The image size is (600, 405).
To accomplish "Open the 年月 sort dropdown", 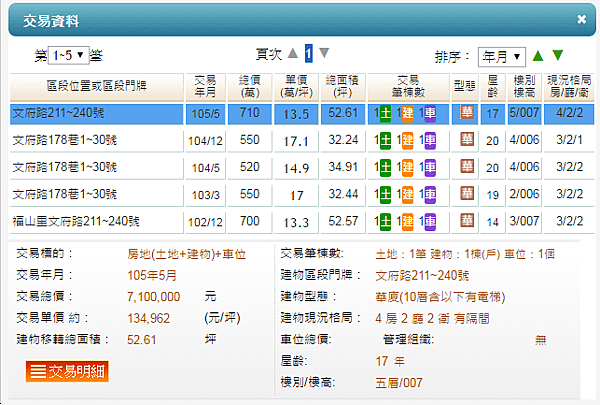I will (x=502, y=57).
